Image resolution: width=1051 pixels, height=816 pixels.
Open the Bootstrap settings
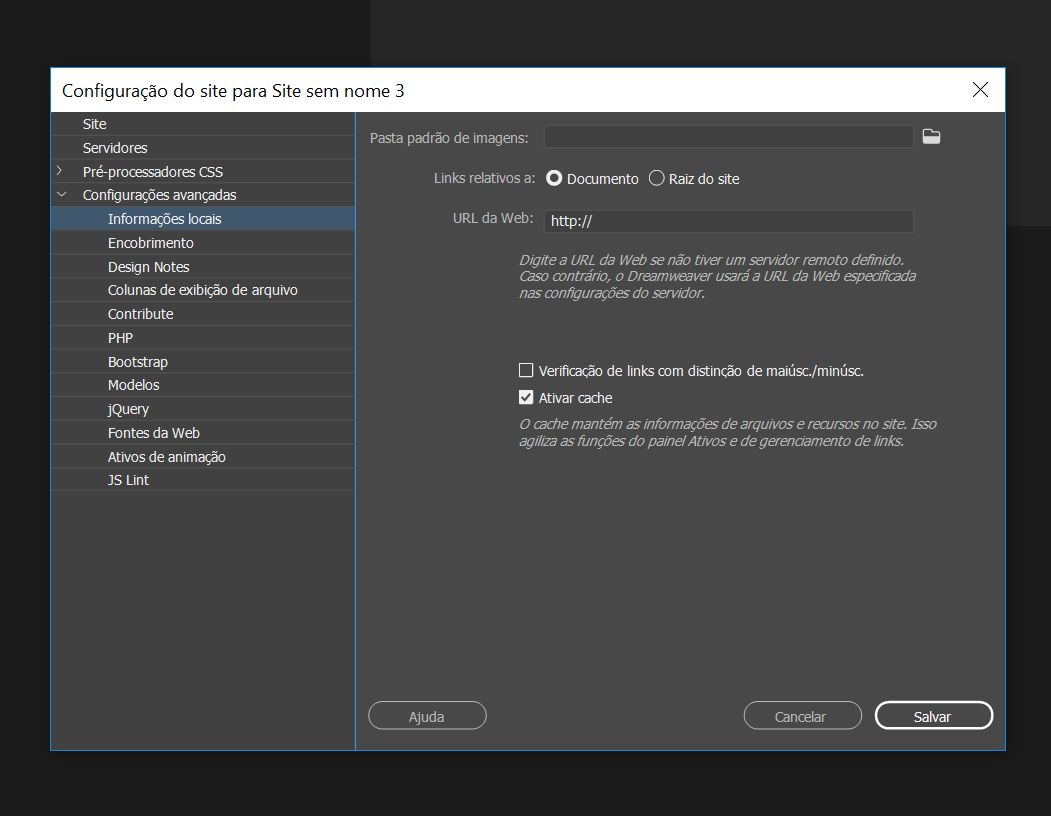point(202,361)
